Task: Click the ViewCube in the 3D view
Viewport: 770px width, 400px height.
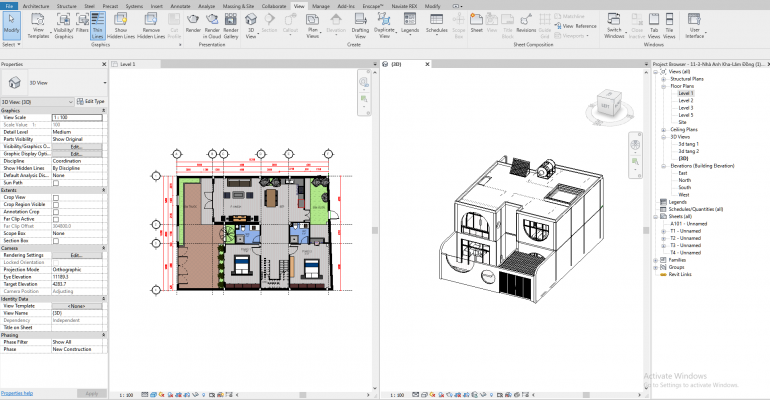Action: [x=609, y=104]
